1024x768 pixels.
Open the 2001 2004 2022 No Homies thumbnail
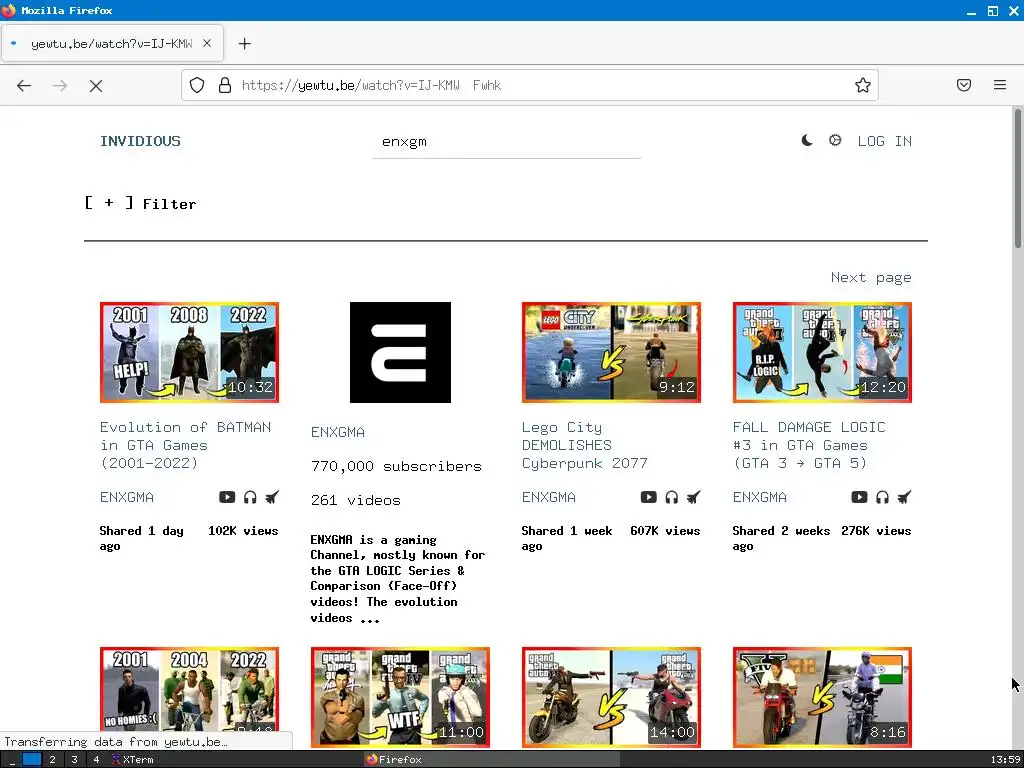pyautogui.click(x=189, y=697)
